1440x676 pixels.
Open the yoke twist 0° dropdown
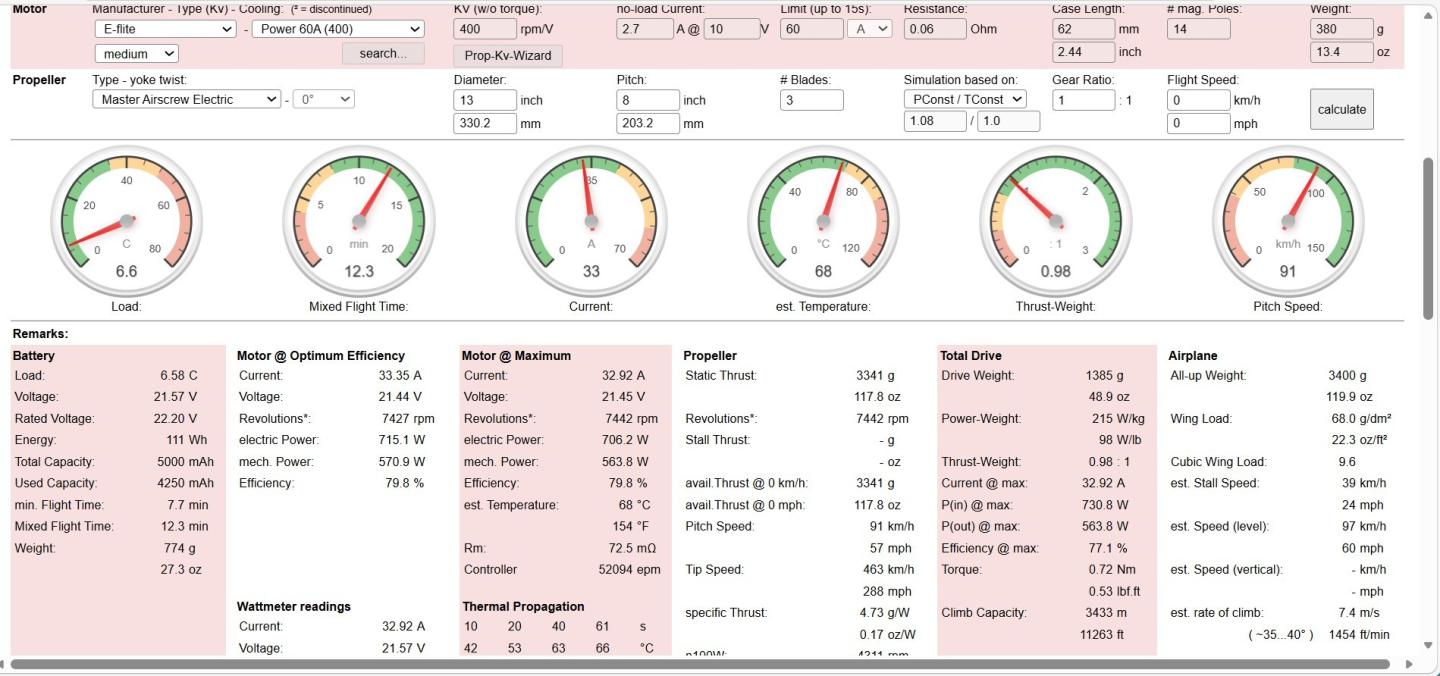coord(324,99)
